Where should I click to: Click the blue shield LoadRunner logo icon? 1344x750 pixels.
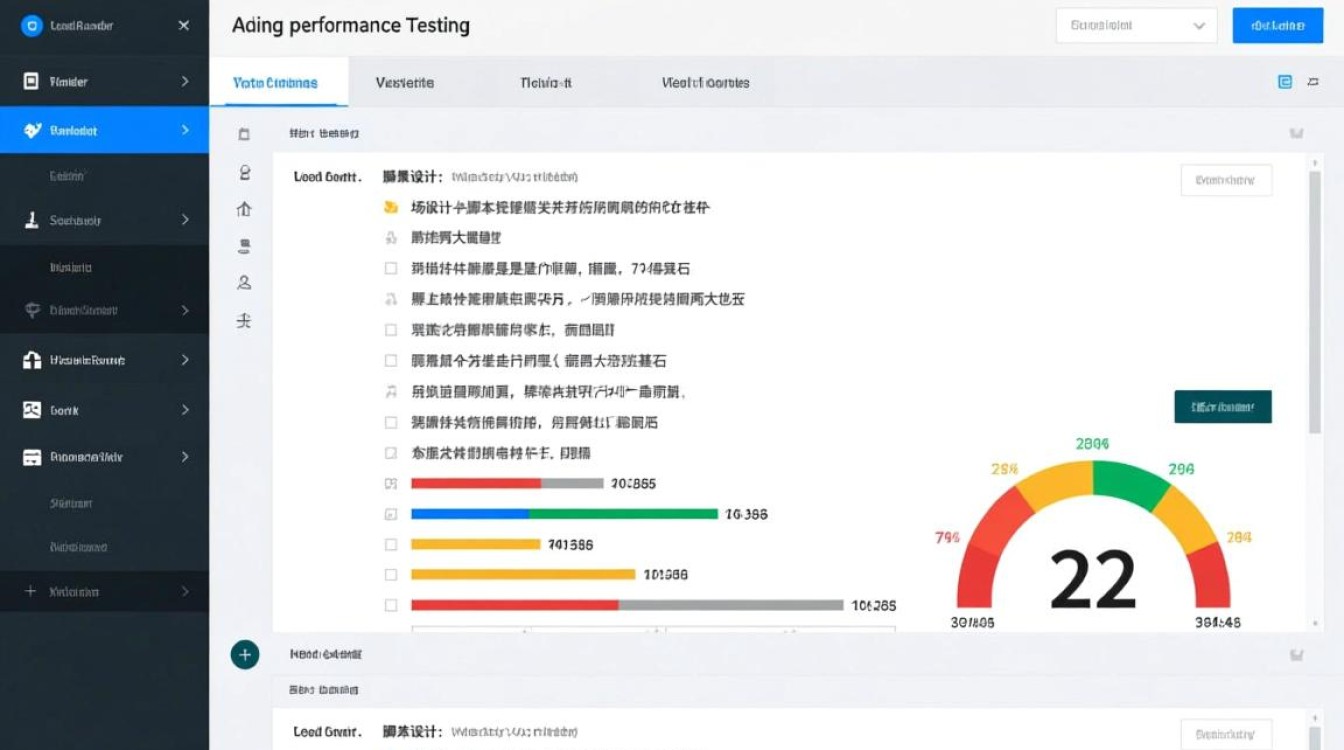(x=31, y=26)
